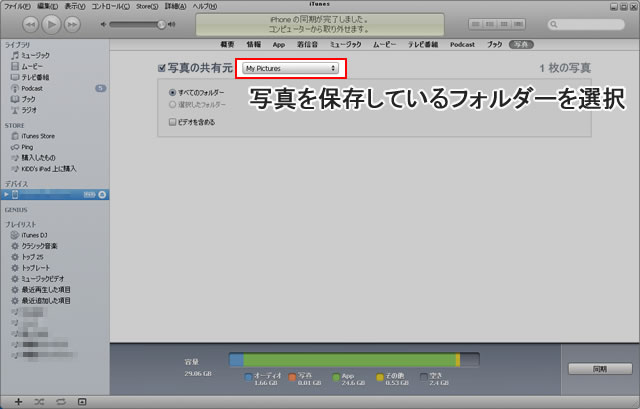Image resolution: width=640 pixels, height=409 pixels.
Task: Switch to the Podcast tab
Action: click(x=462, y=44)
